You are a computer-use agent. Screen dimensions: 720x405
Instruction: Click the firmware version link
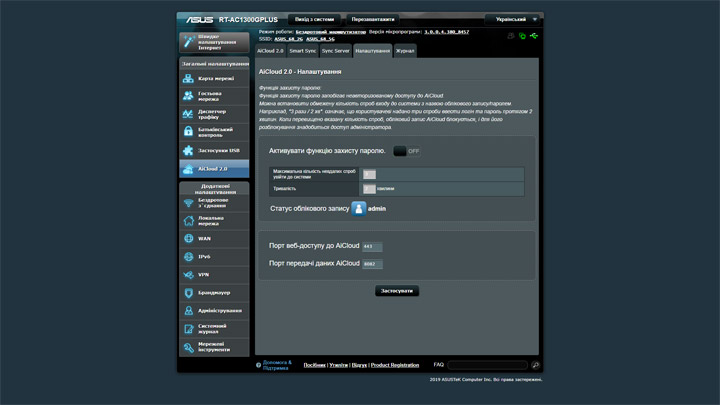click(x=446, y=32)
